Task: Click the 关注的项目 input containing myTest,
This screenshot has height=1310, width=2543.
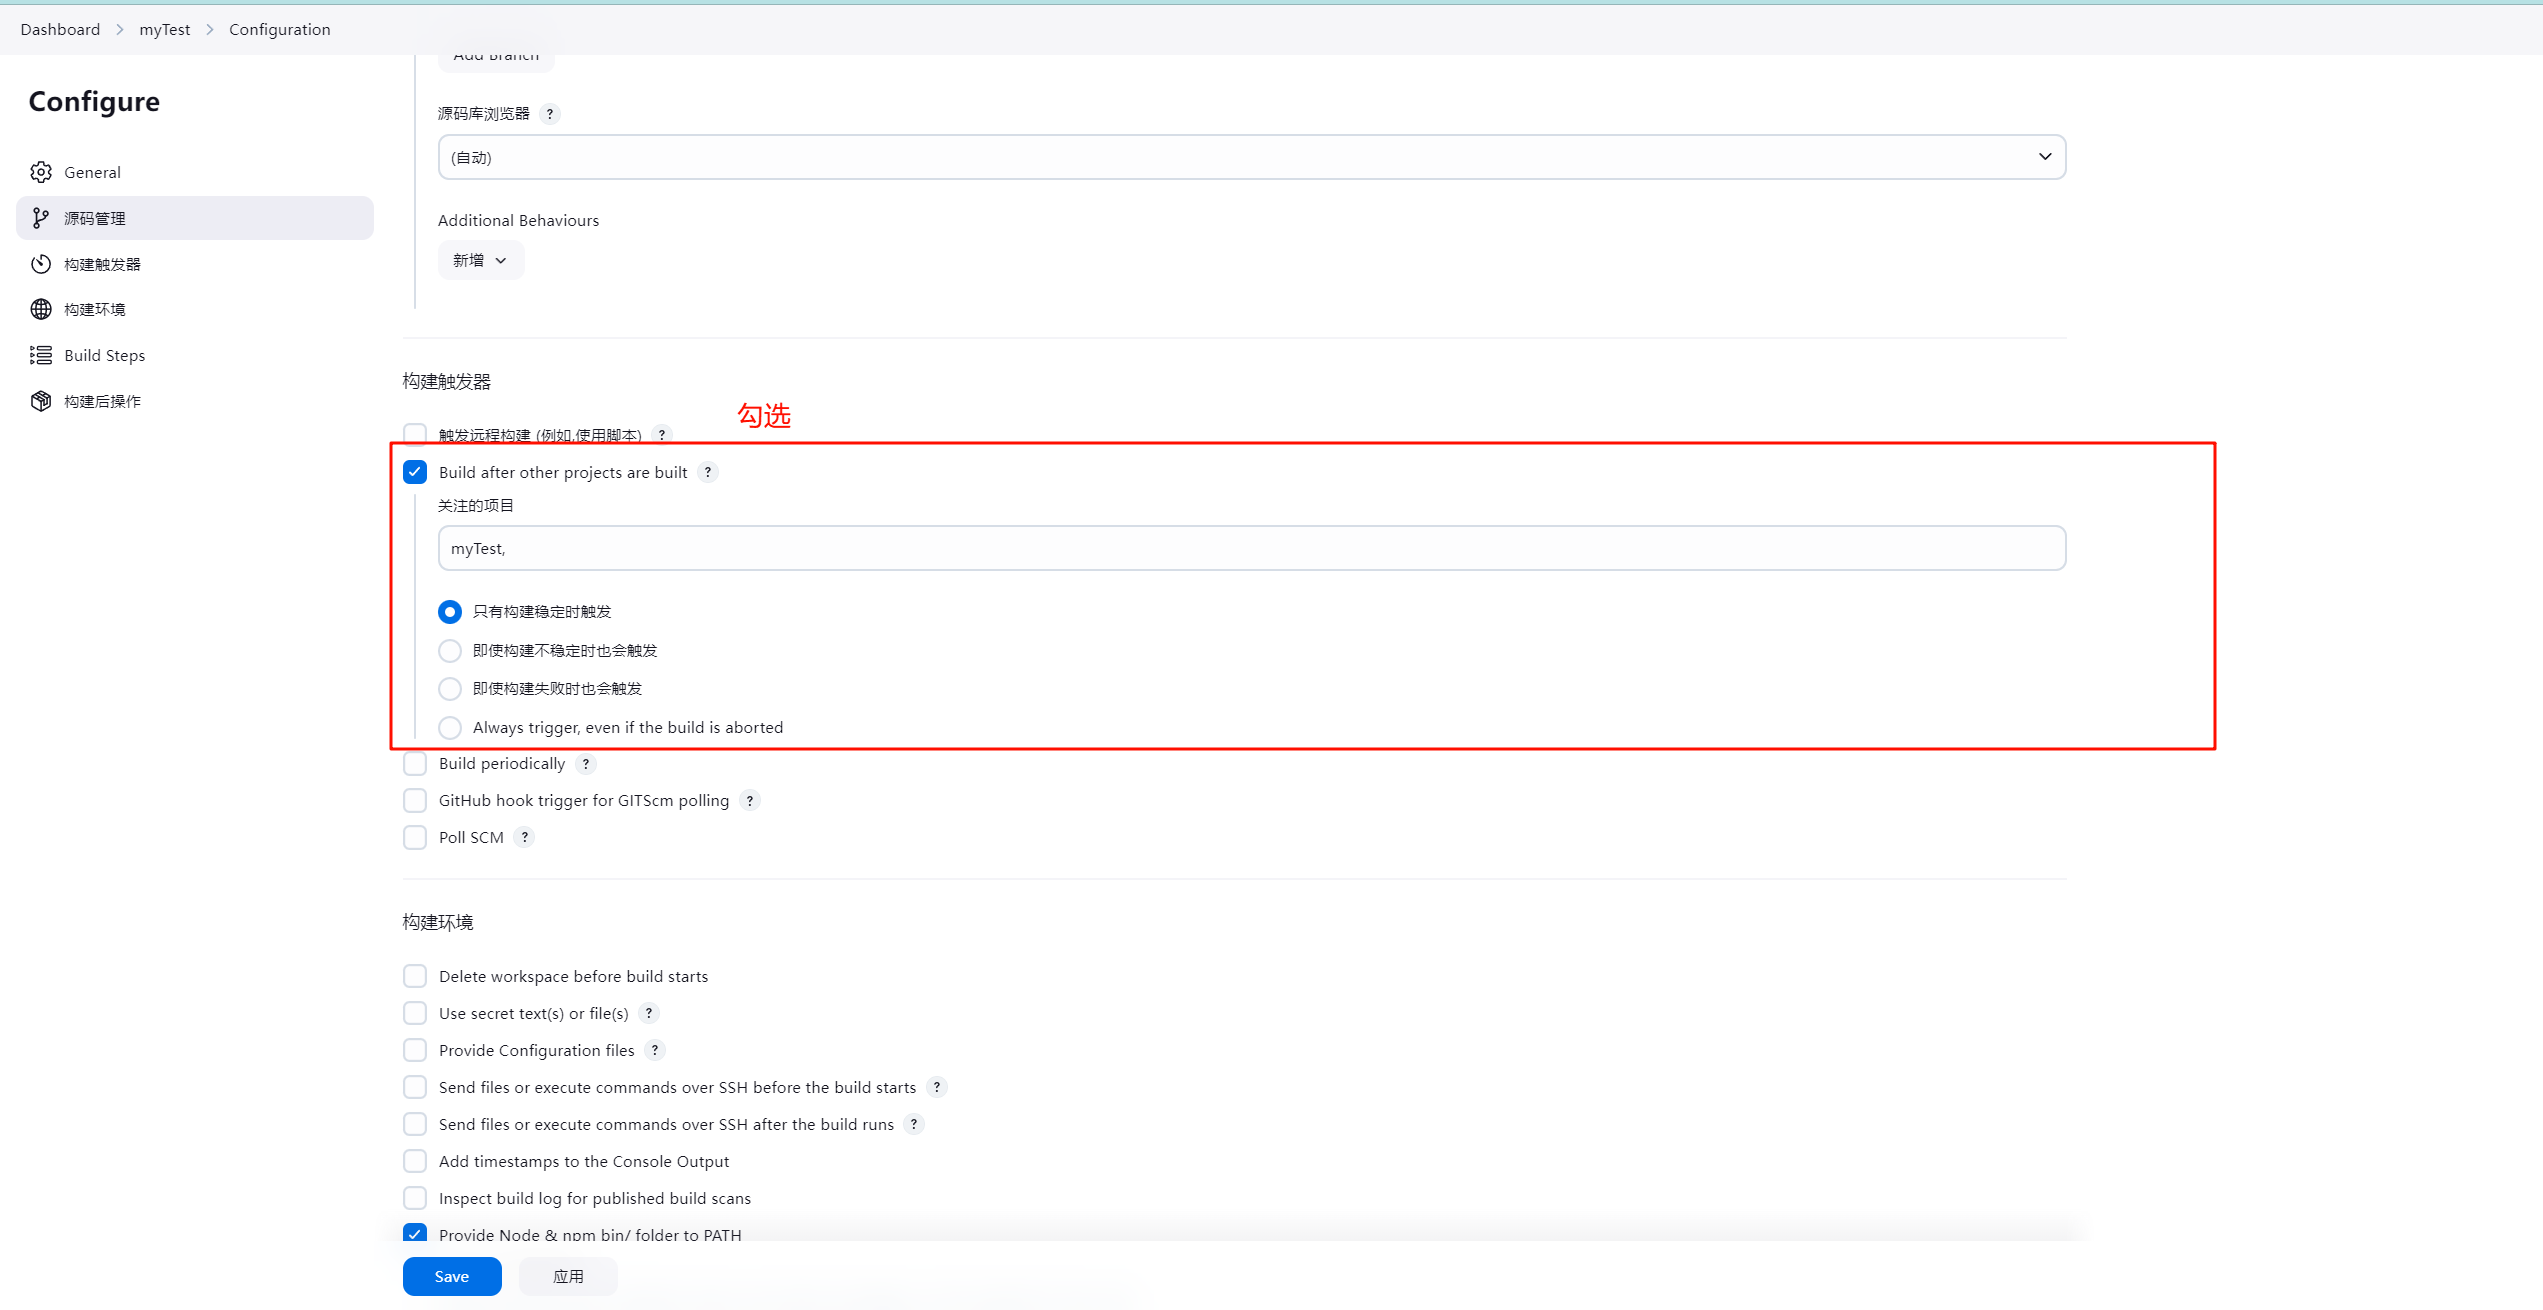Action: (x=1252, y=548)
